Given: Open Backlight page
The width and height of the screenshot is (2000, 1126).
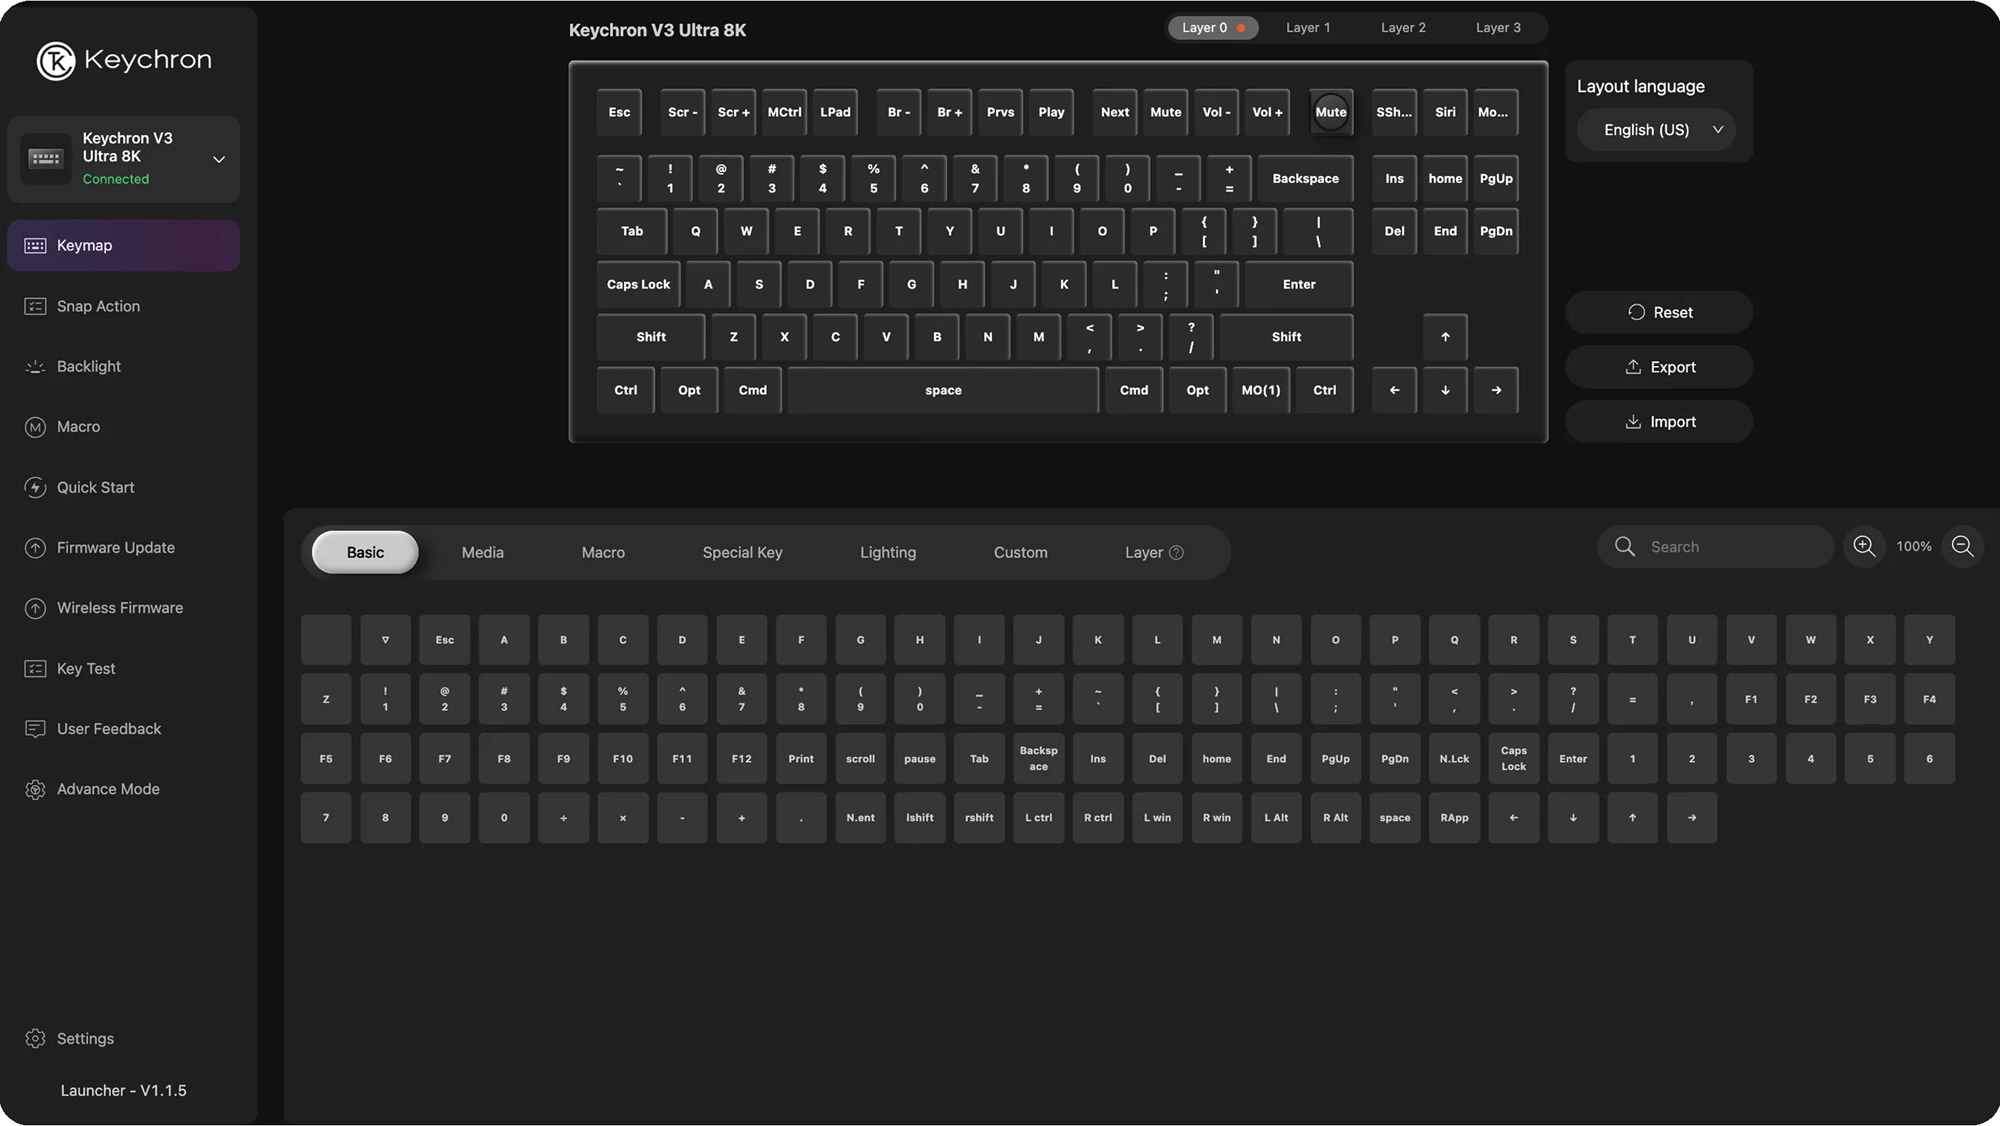Looking at the screenshot, I should [123, 367].
